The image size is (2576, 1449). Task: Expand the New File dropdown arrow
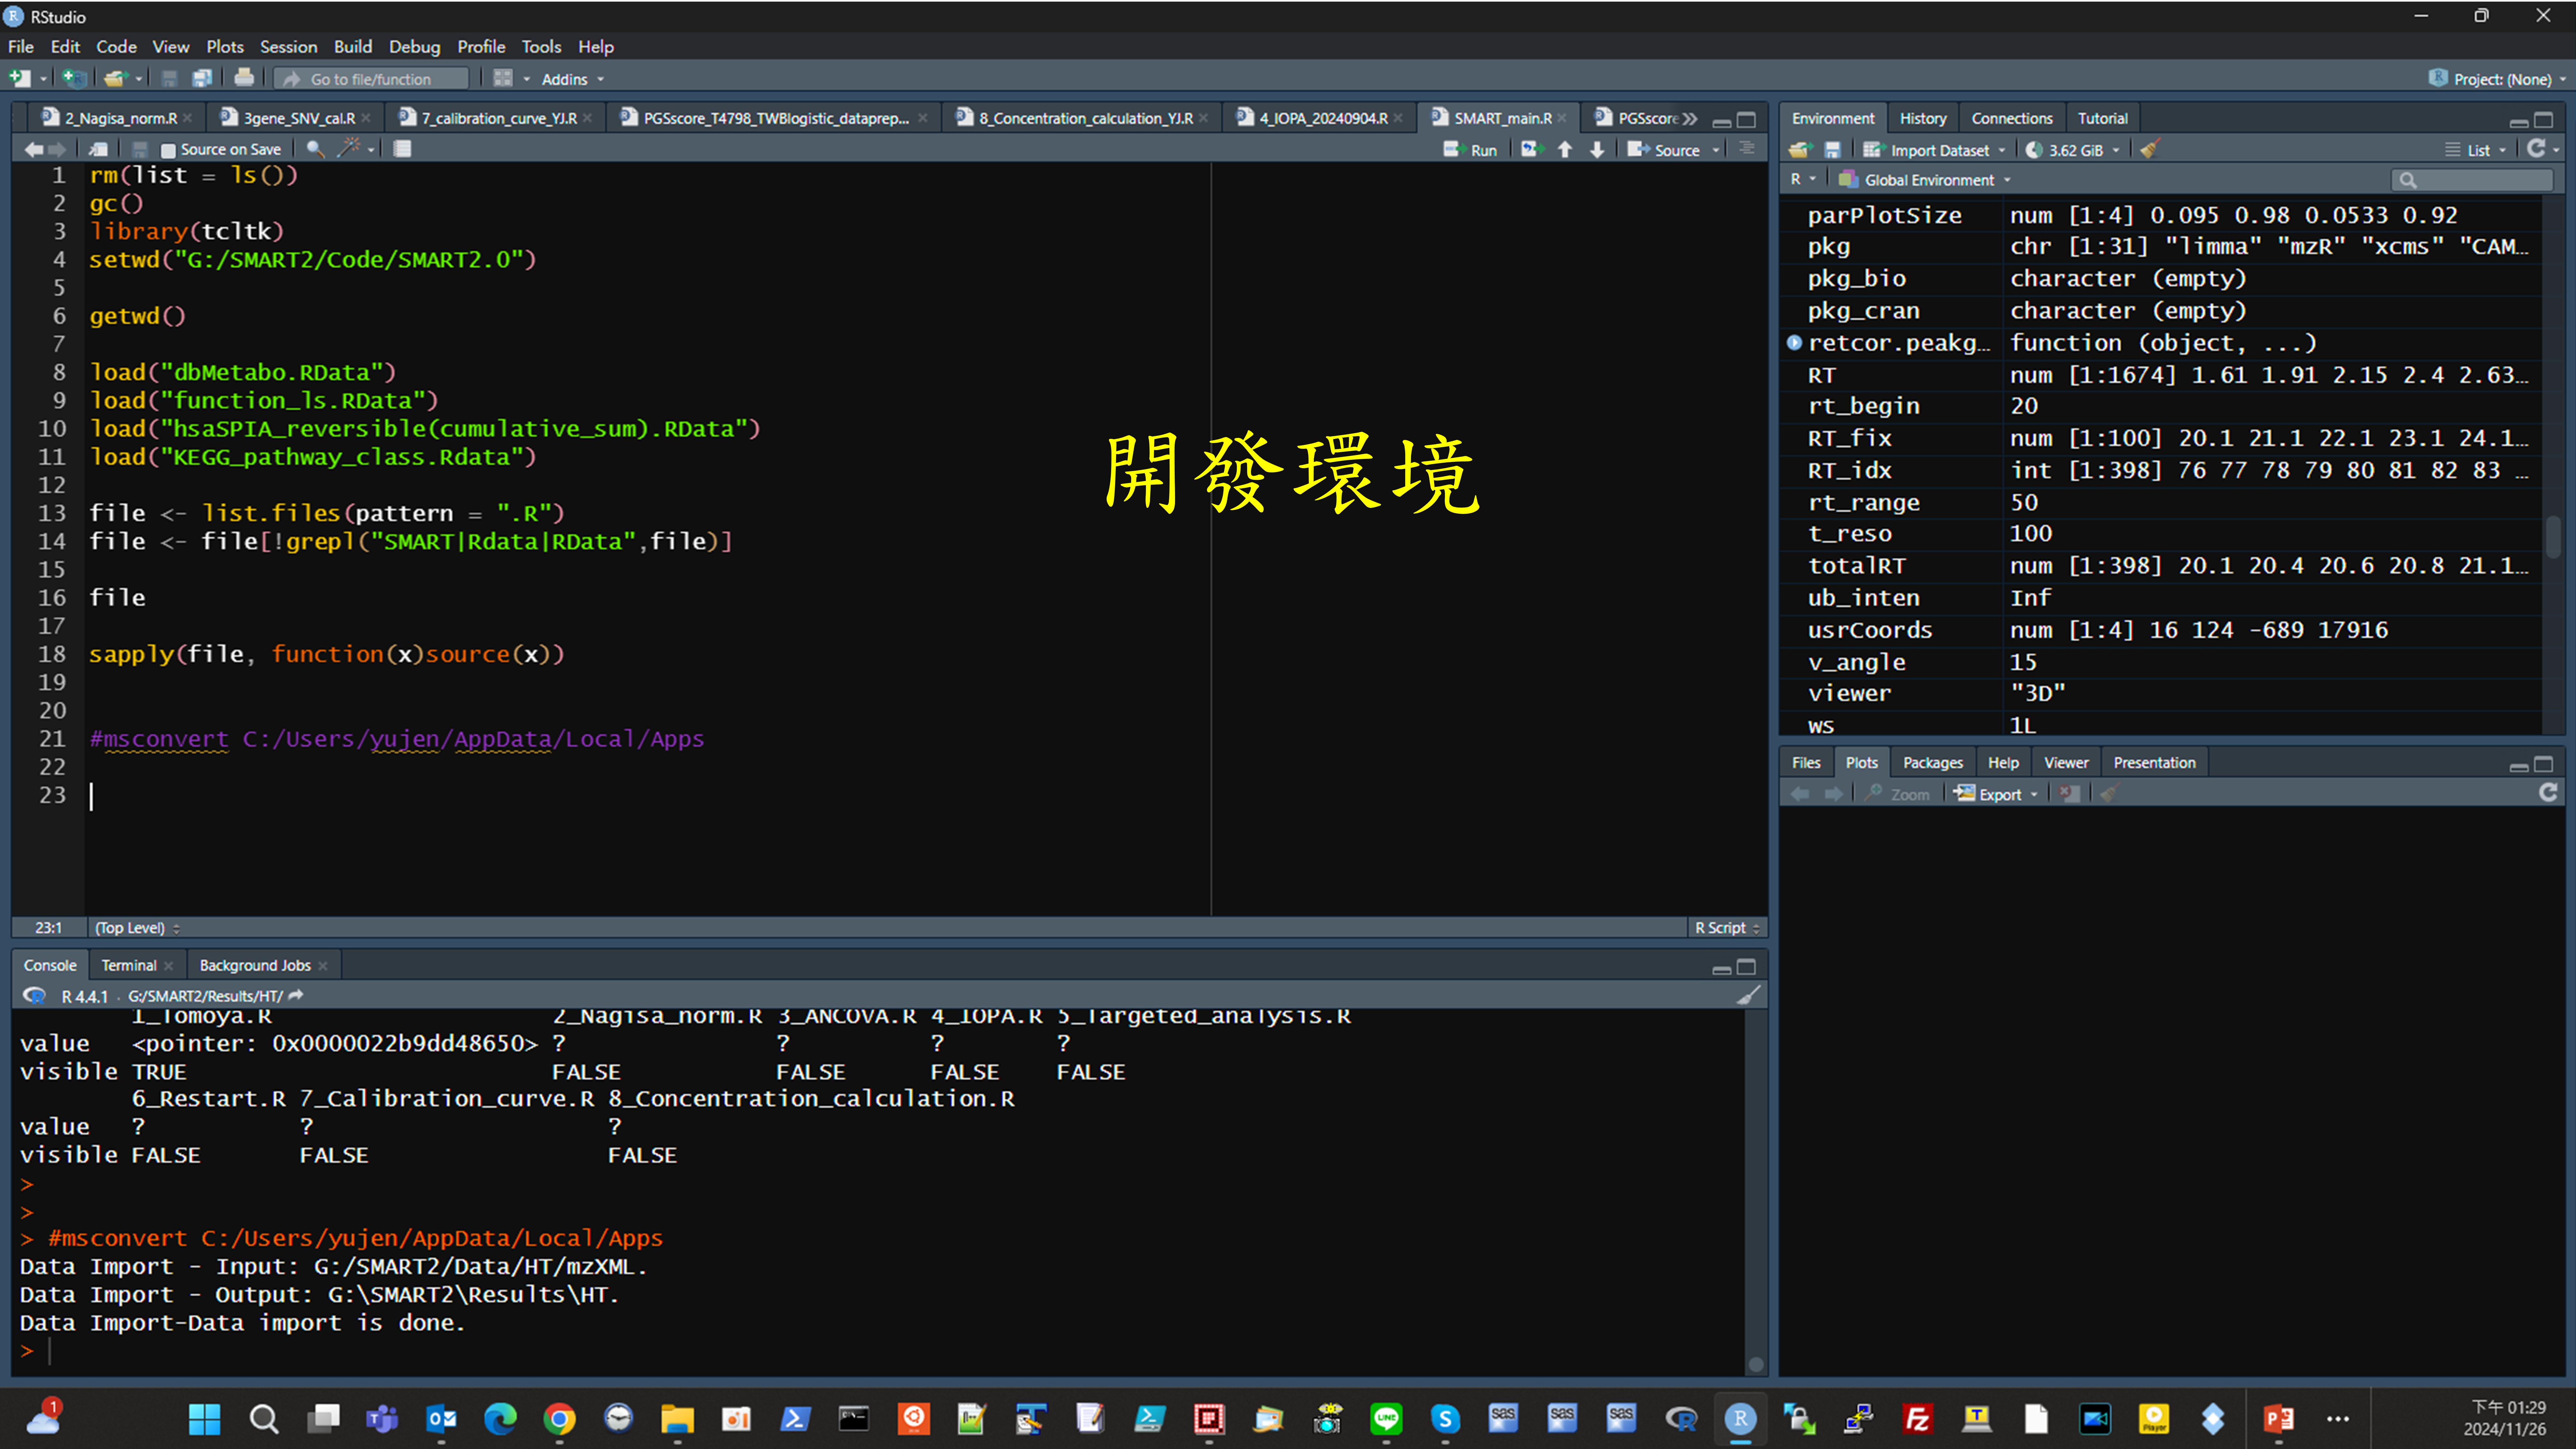(x=43, y=79)
